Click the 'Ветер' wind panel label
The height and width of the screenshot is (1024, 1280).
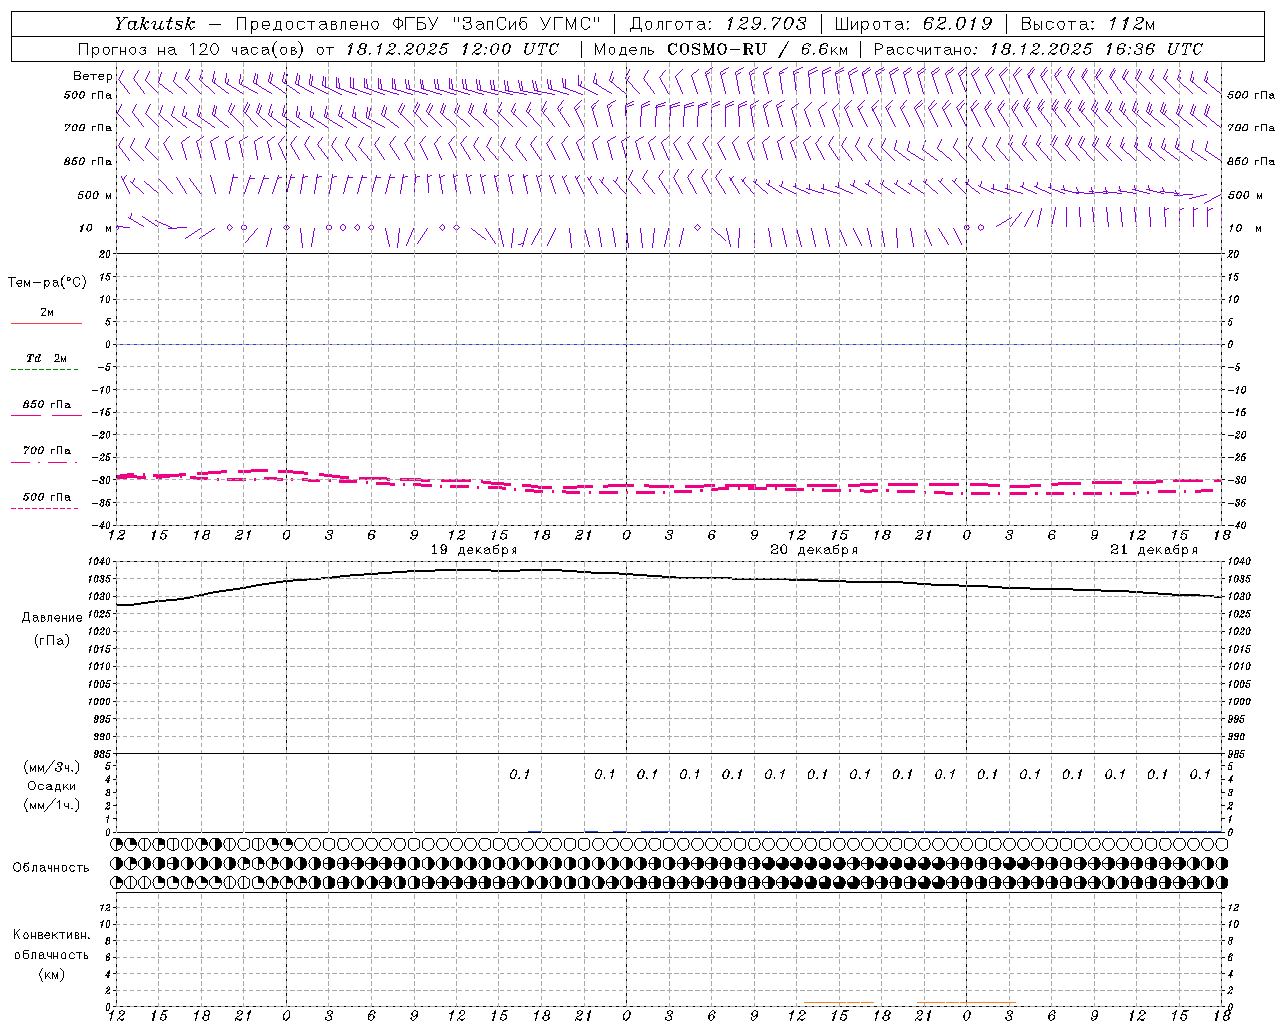[92, 76]
